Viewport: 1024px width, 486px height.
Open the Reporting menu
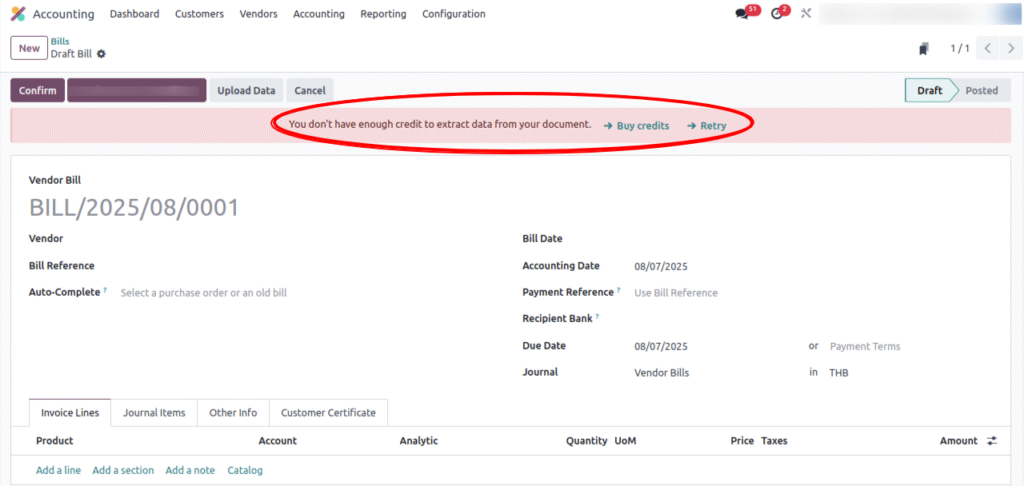coord(383,14)
